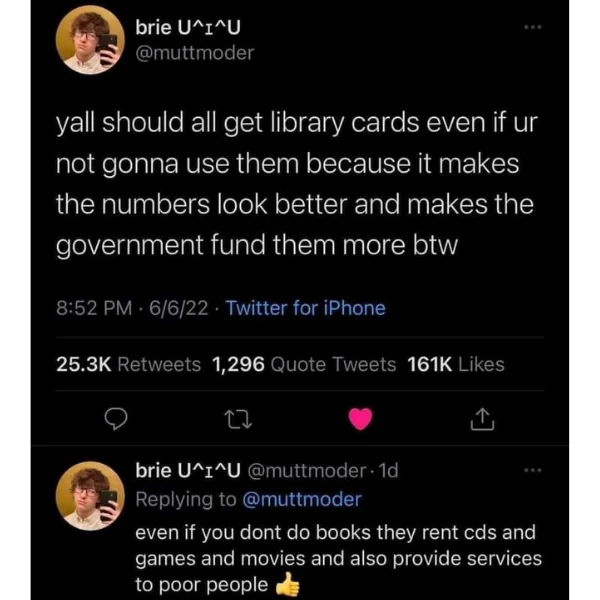The width and height of the screenshot is (600, 600).
Task: Open the share upload icon
Action: pyautogui.click(x=482, y=419)
